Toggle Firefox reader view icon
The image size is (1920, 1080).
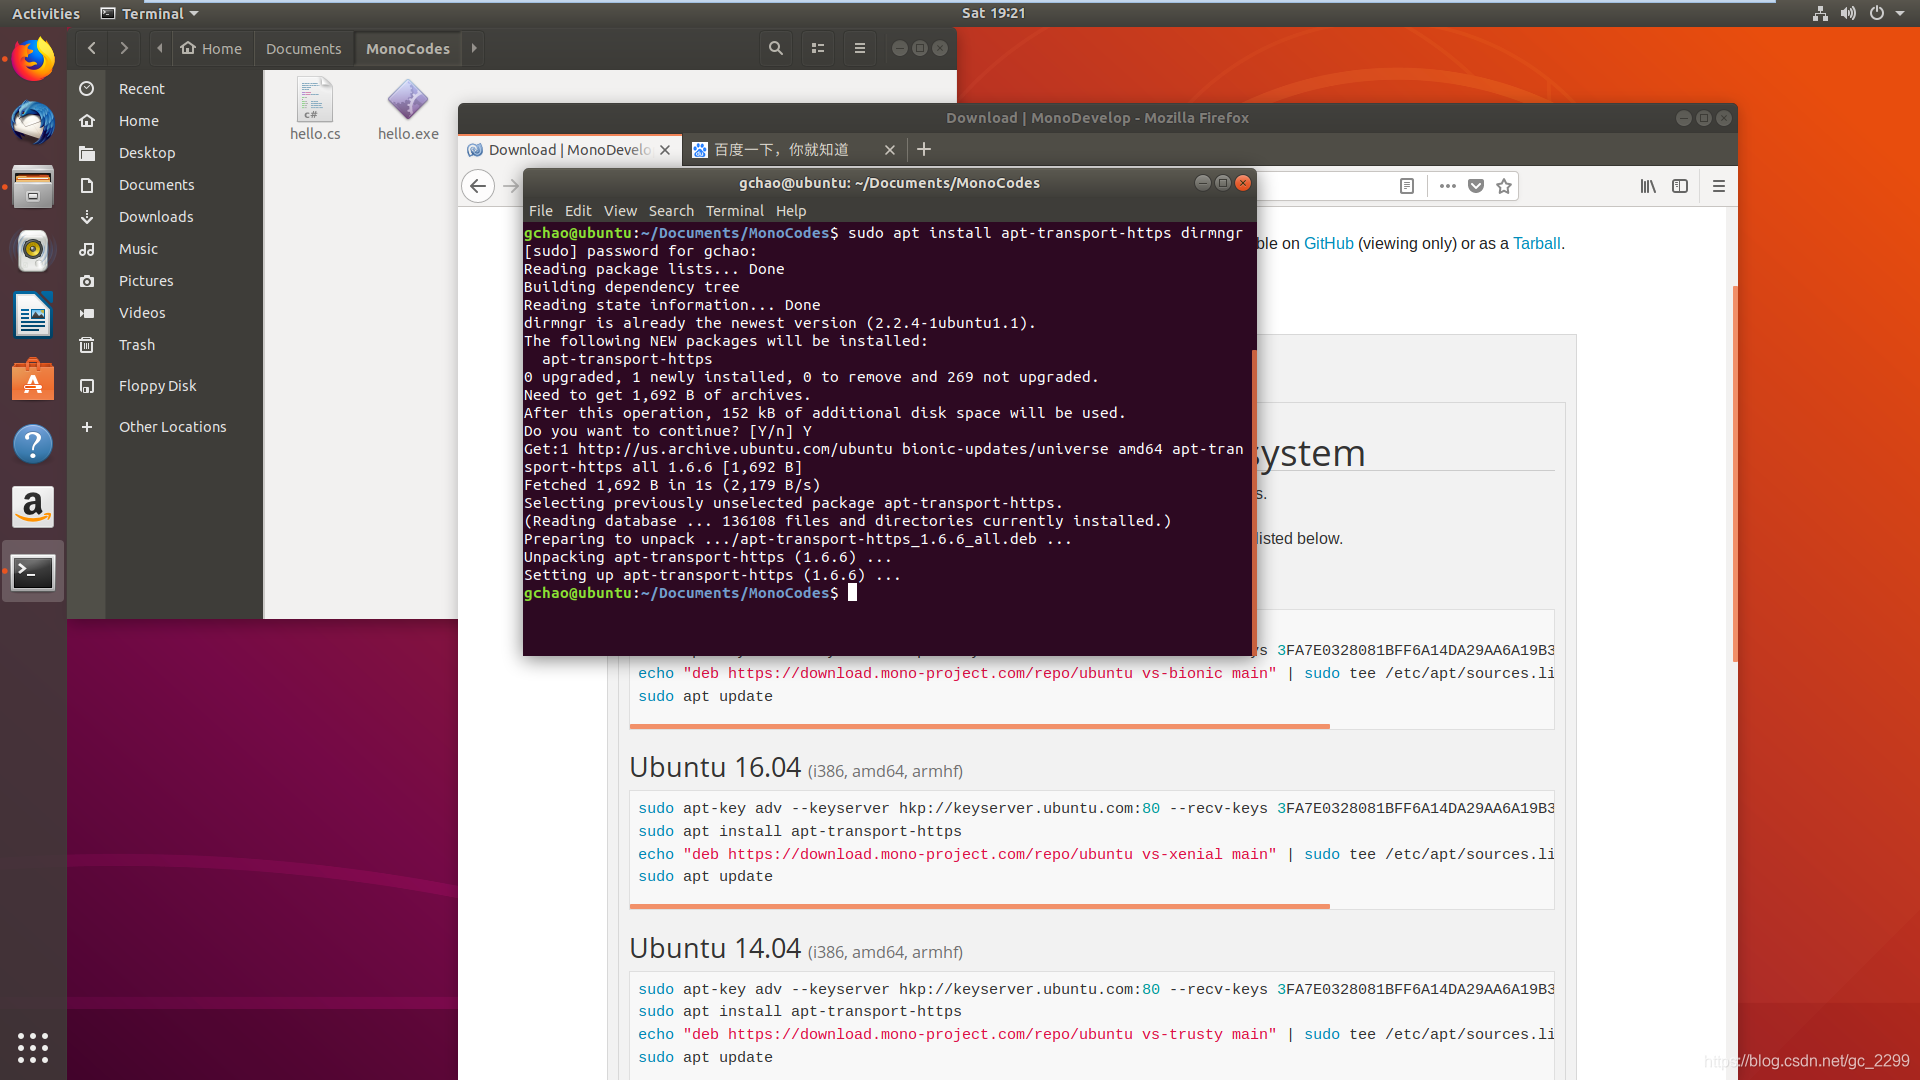click(1407, 186)
